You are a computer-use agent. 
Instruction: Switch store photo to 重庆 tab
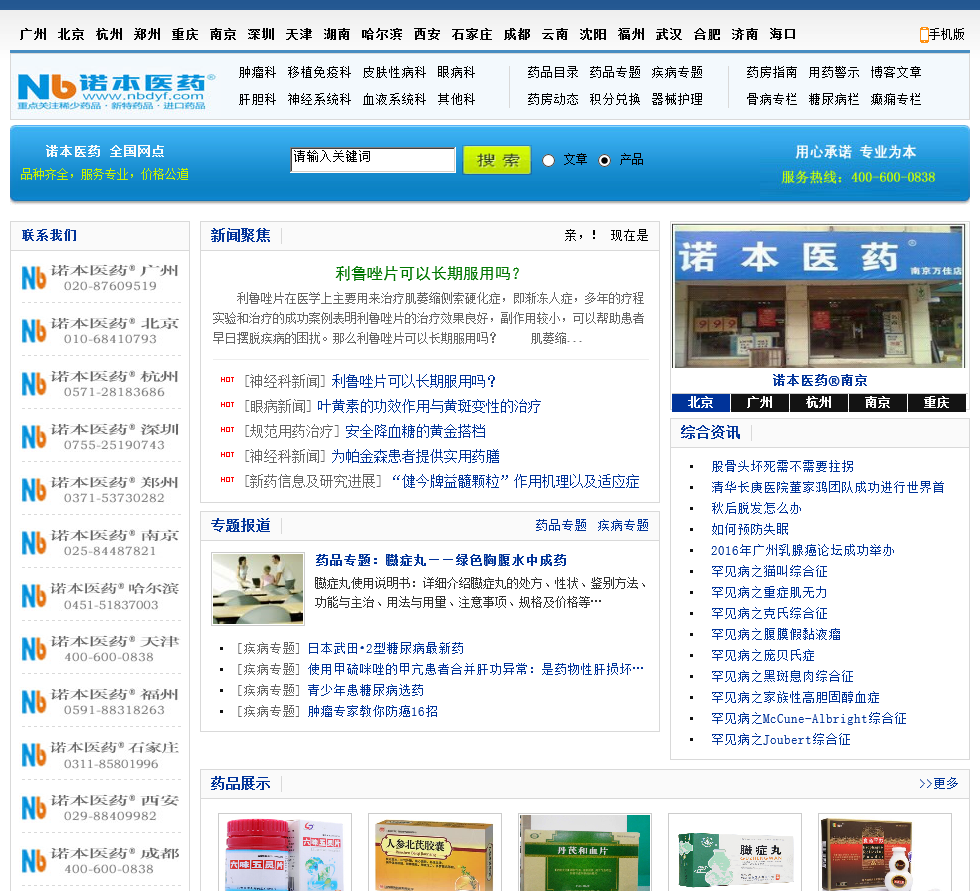(936, 403)
